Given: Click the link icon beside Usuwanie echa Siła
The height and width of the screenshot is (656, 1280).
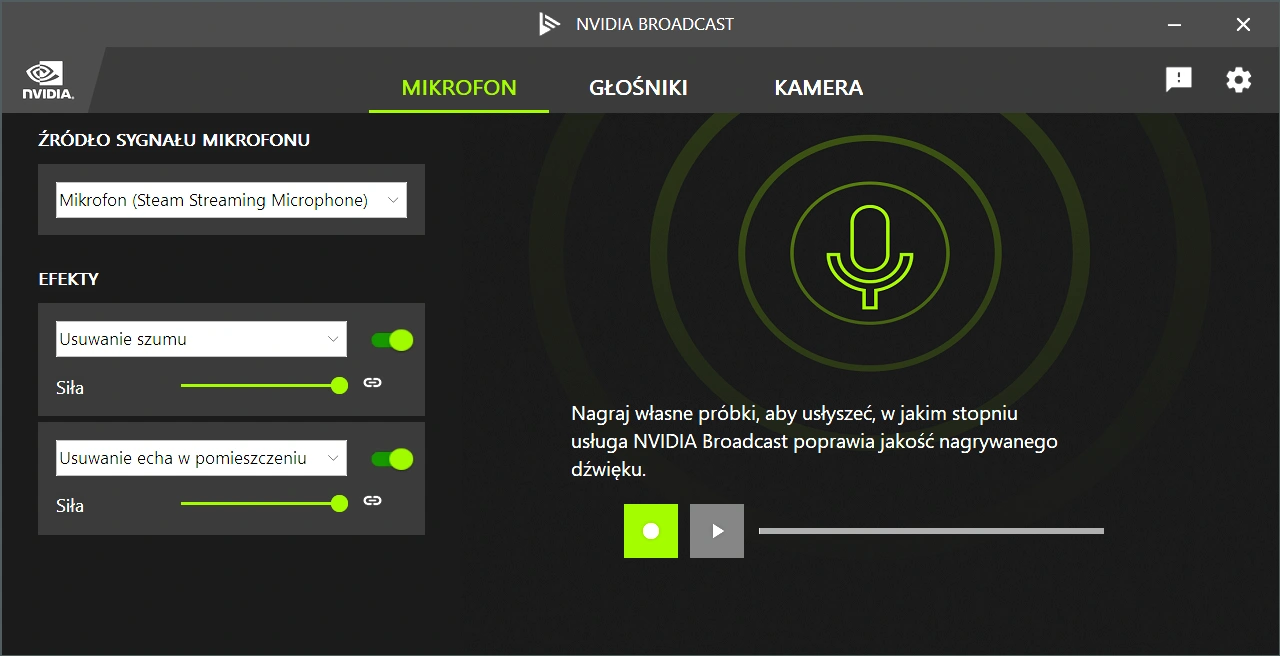Looking at the screenshot, I should point(372,501).
